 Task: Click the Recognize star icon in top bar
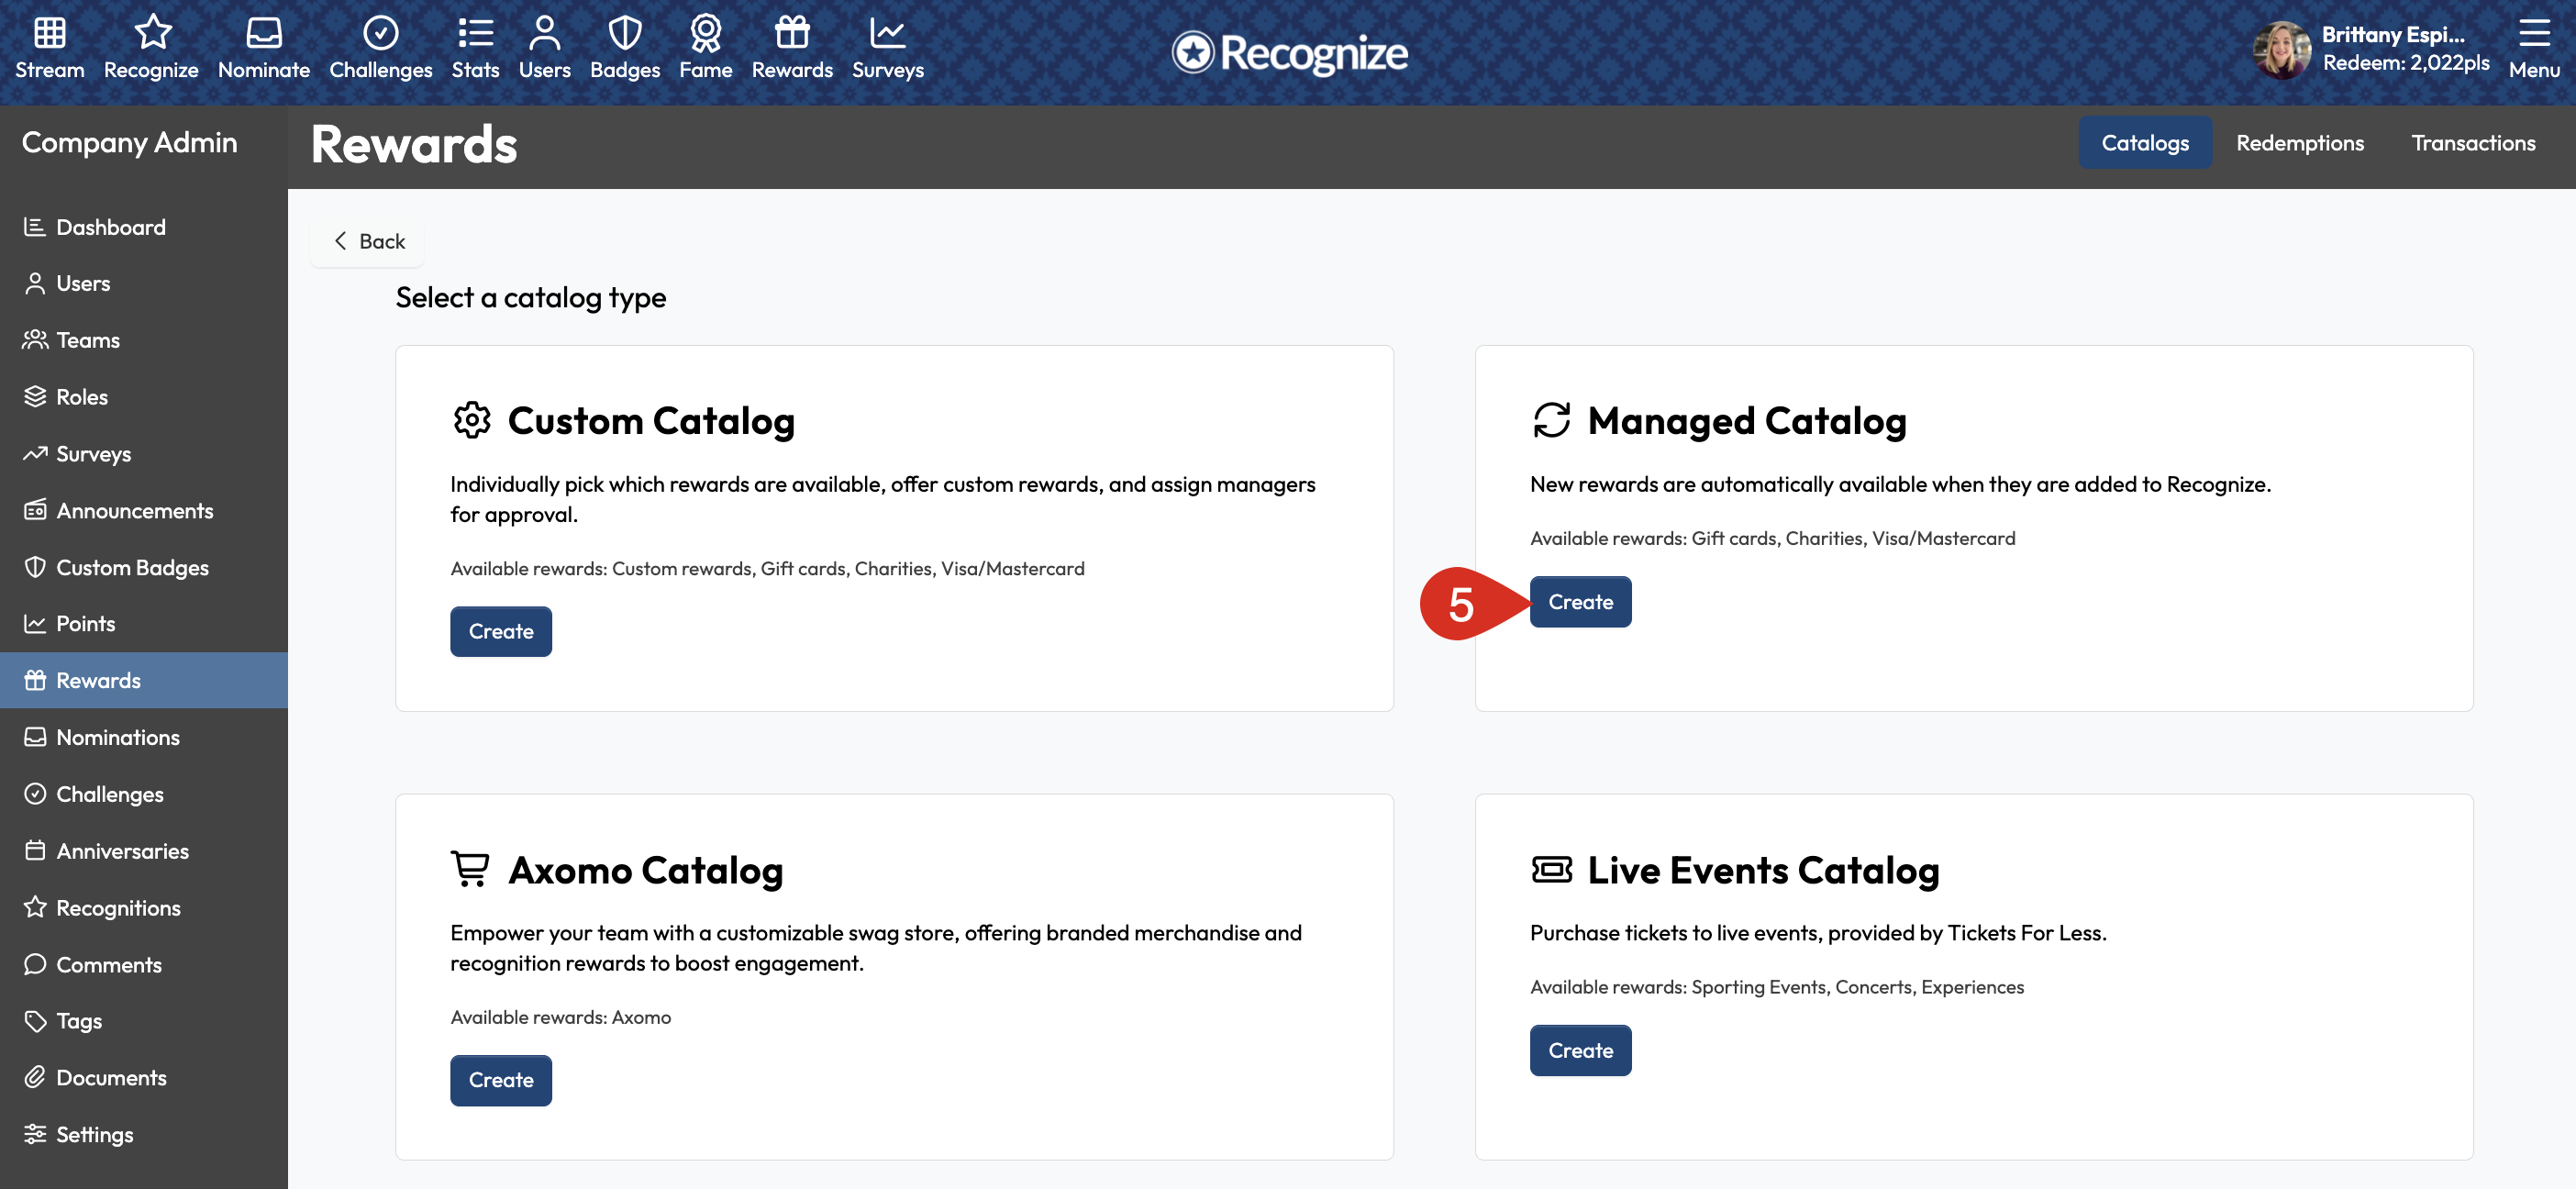pos(152,32)
